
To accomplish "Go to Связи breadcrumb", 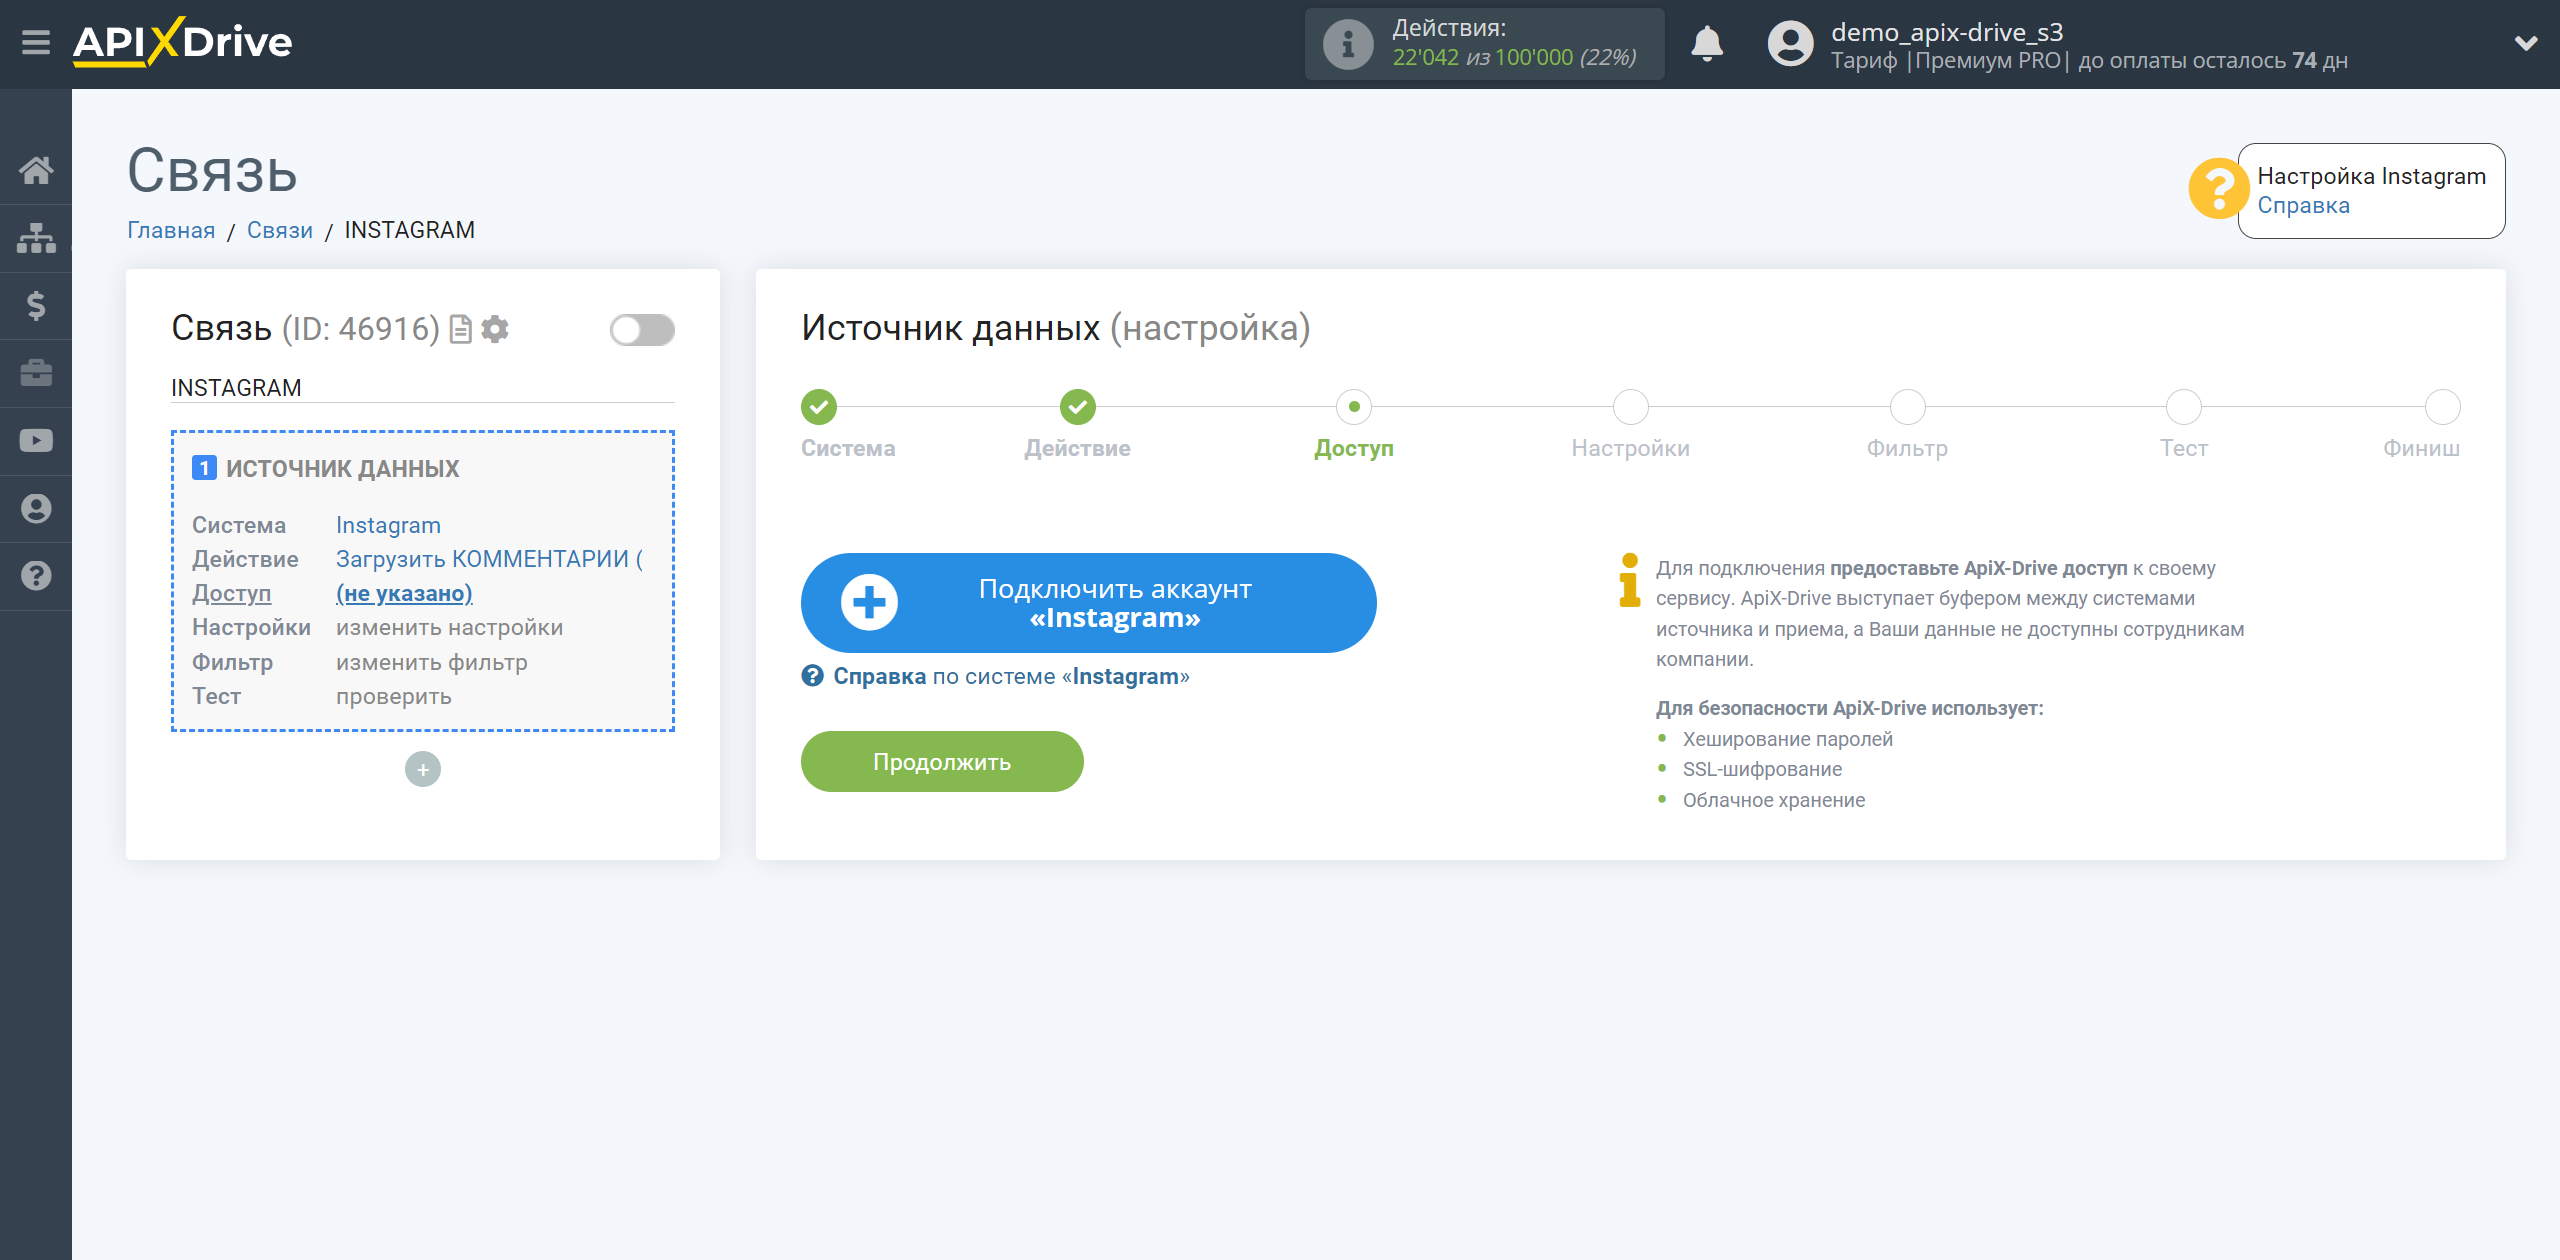I will (x=280, y=230).
